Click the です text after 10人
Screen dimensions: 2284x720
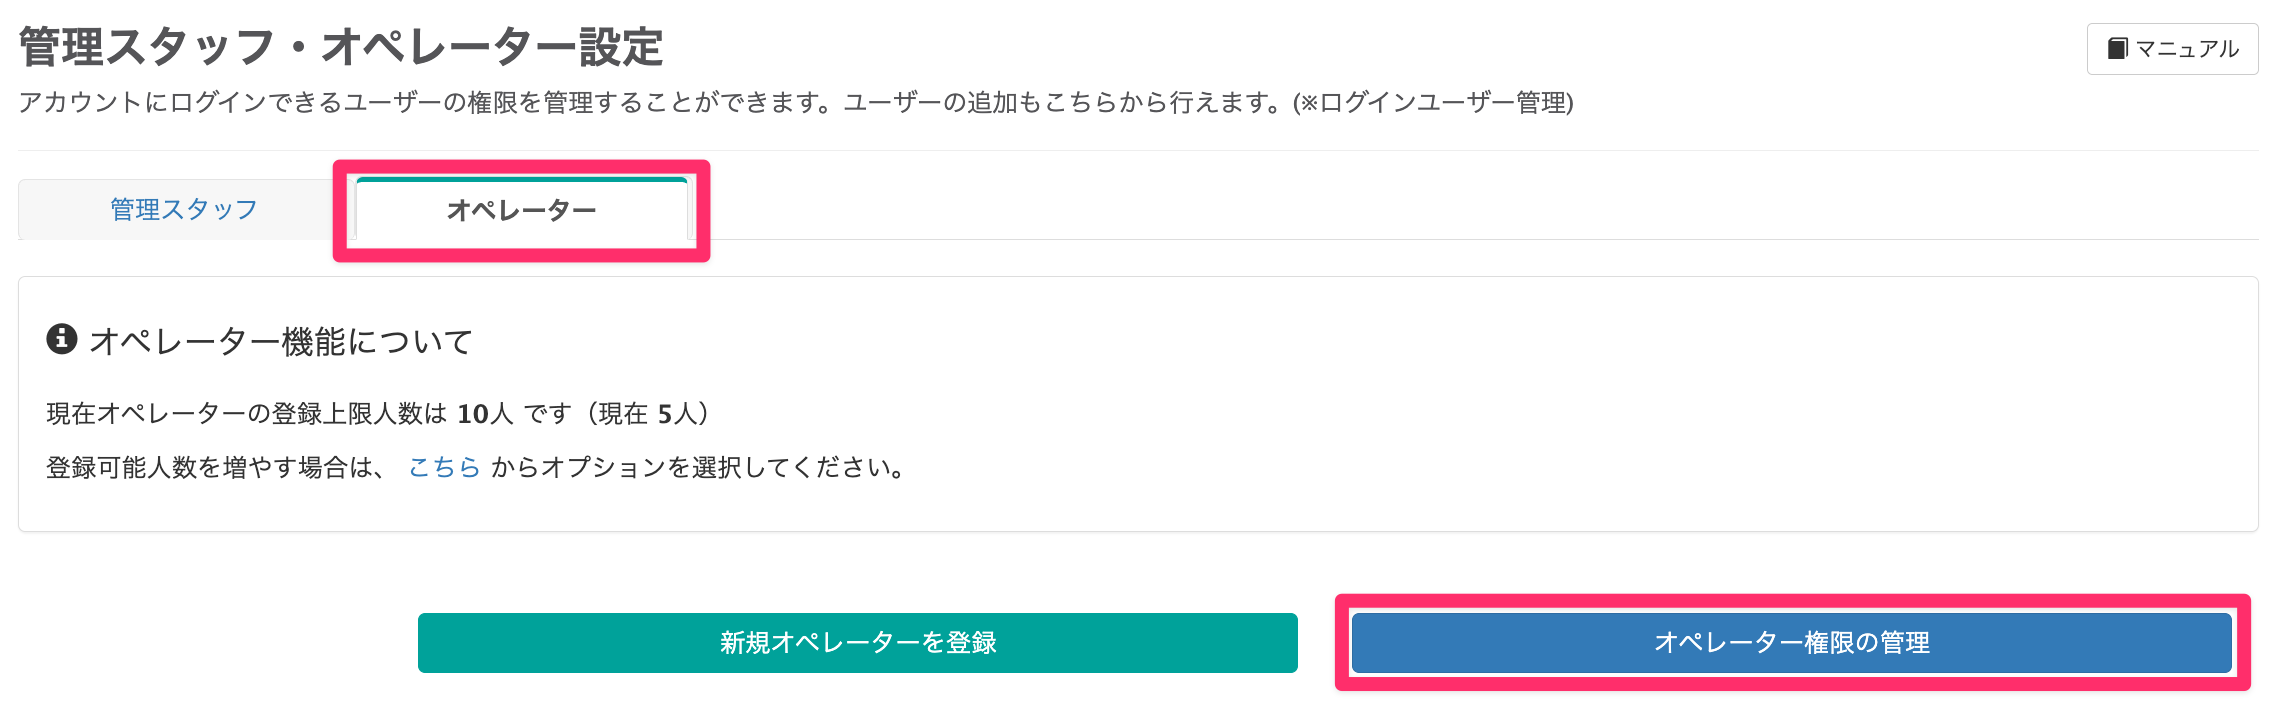point(547,414)
